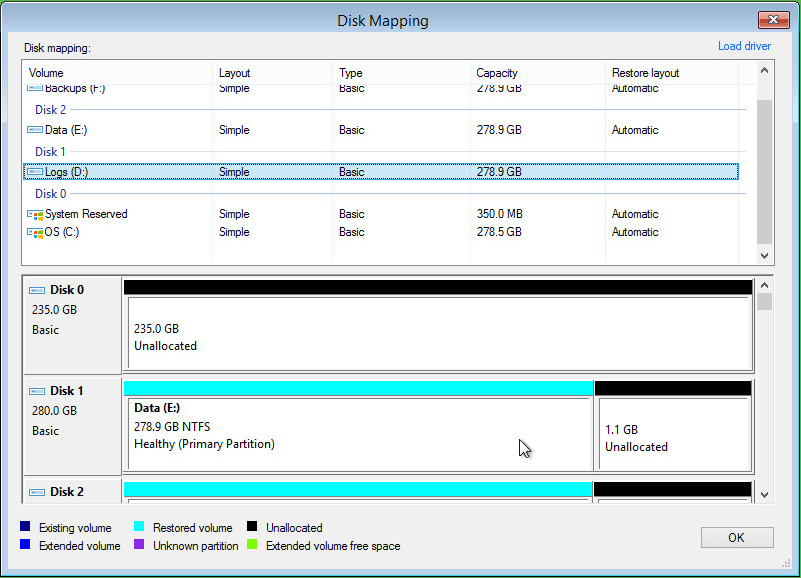Screen dimensions: 801x578
Task: Click the System Reserved volume icon
Action: [x=35, y=214]
